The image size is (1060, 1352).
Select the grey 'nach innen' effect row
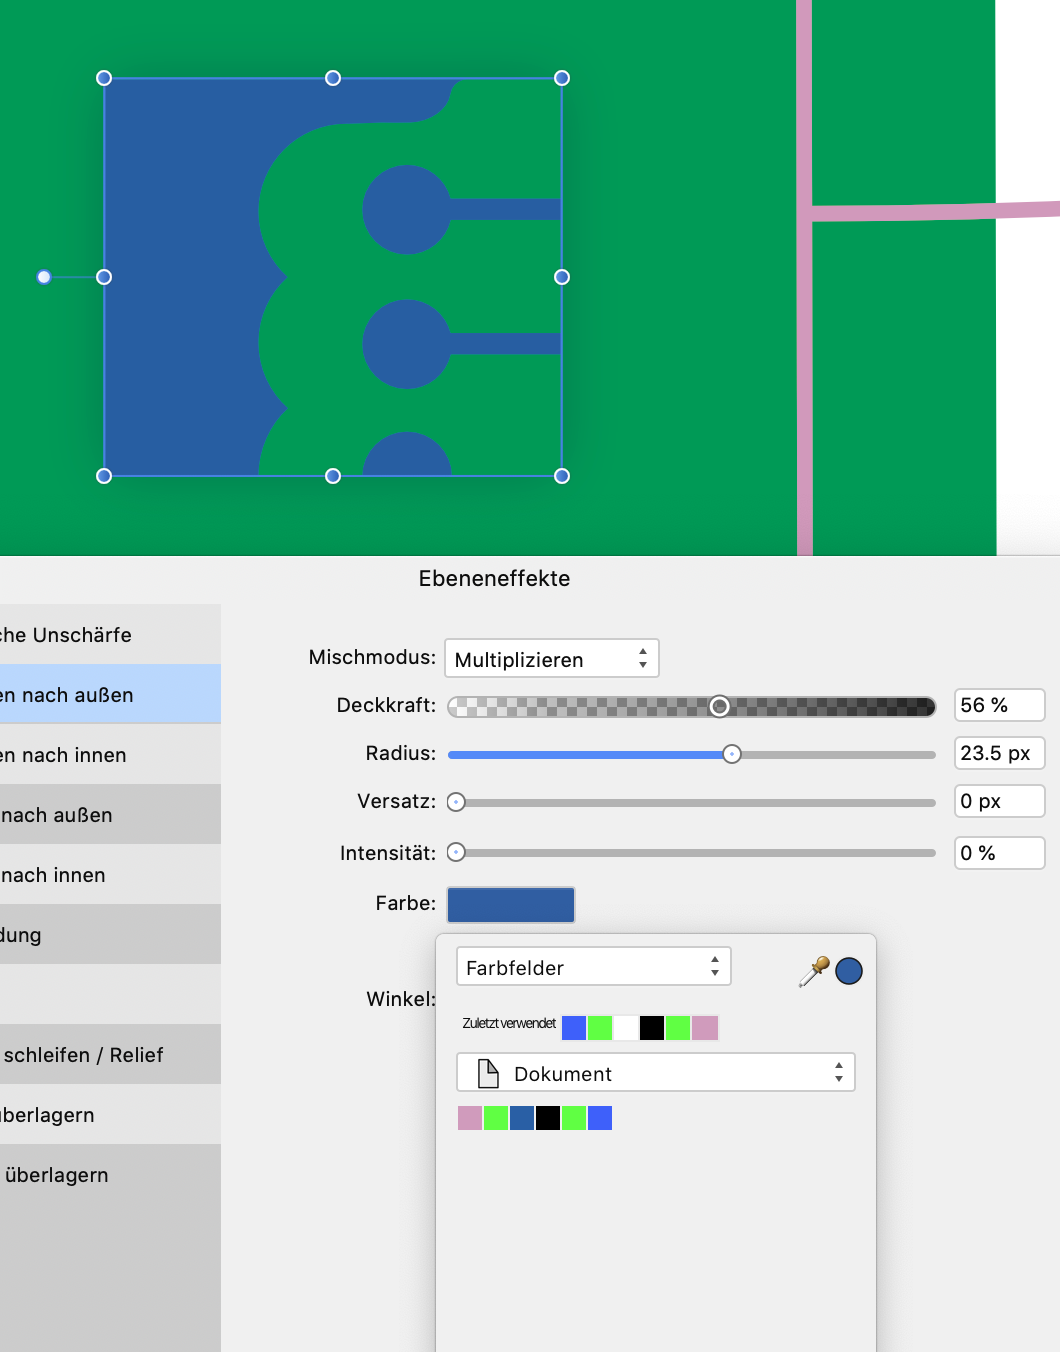pos(110,874)
